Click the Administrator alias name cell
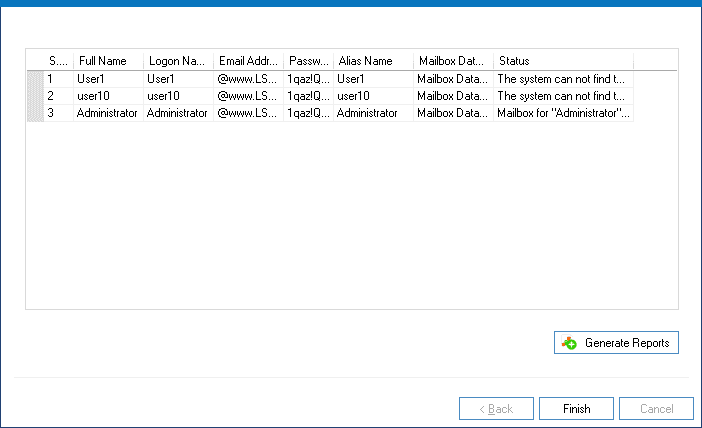This screenshot has height=428, width=702. tap(373, 113)
